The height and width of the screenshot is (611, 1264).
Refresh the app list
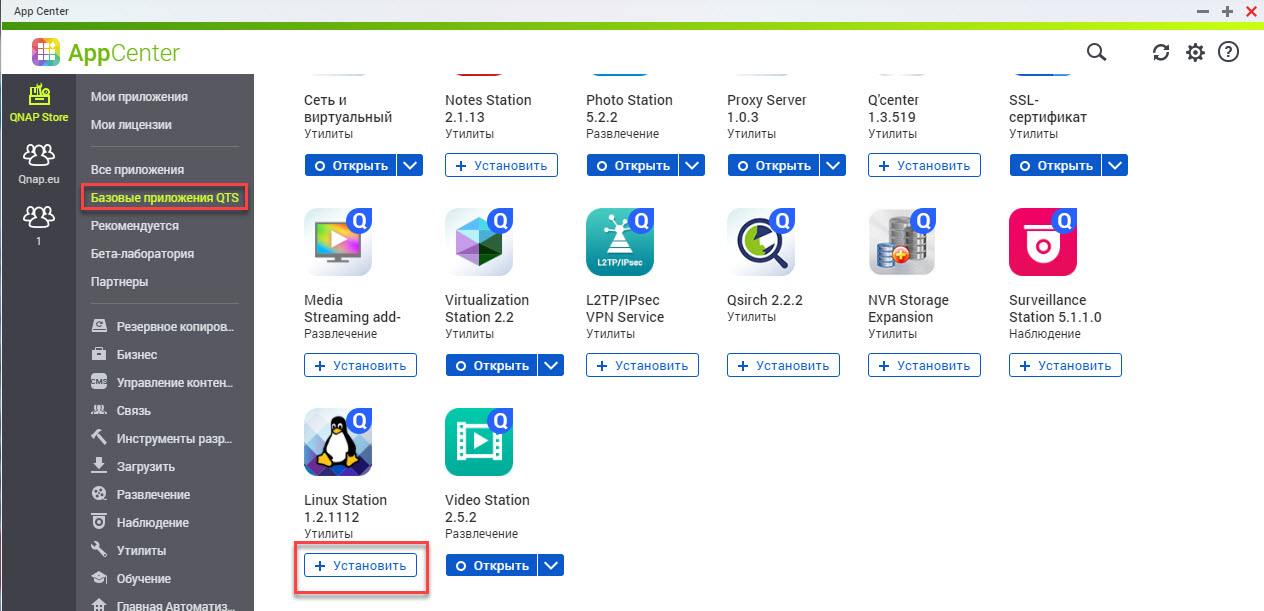tap(1161, 53)
